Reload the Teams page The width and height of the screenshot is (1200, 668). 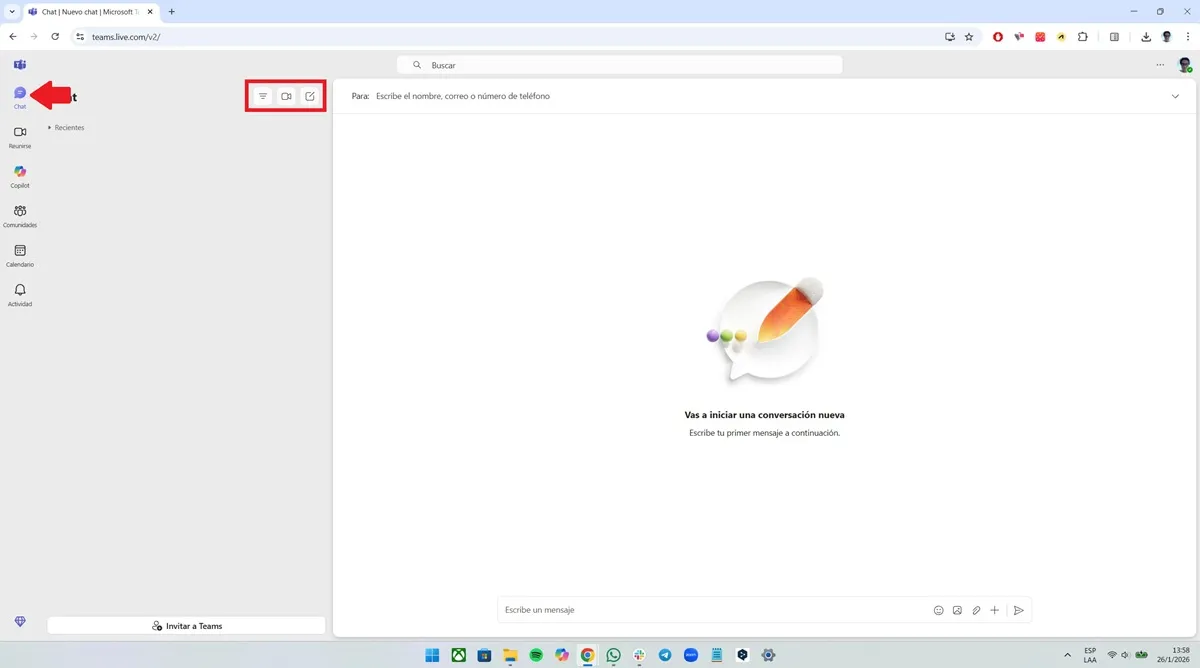55,37
